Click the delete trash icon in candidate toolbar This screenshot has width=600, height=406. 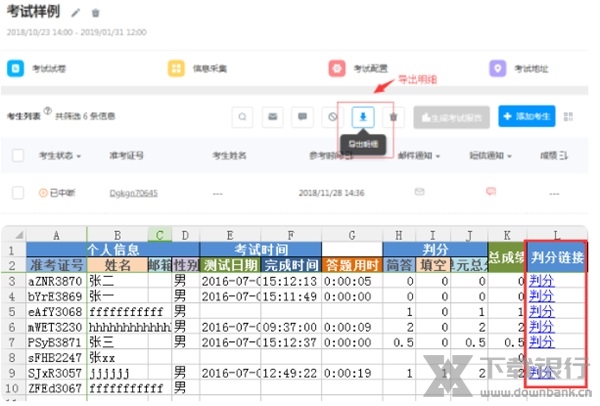(x=393, y=117)
